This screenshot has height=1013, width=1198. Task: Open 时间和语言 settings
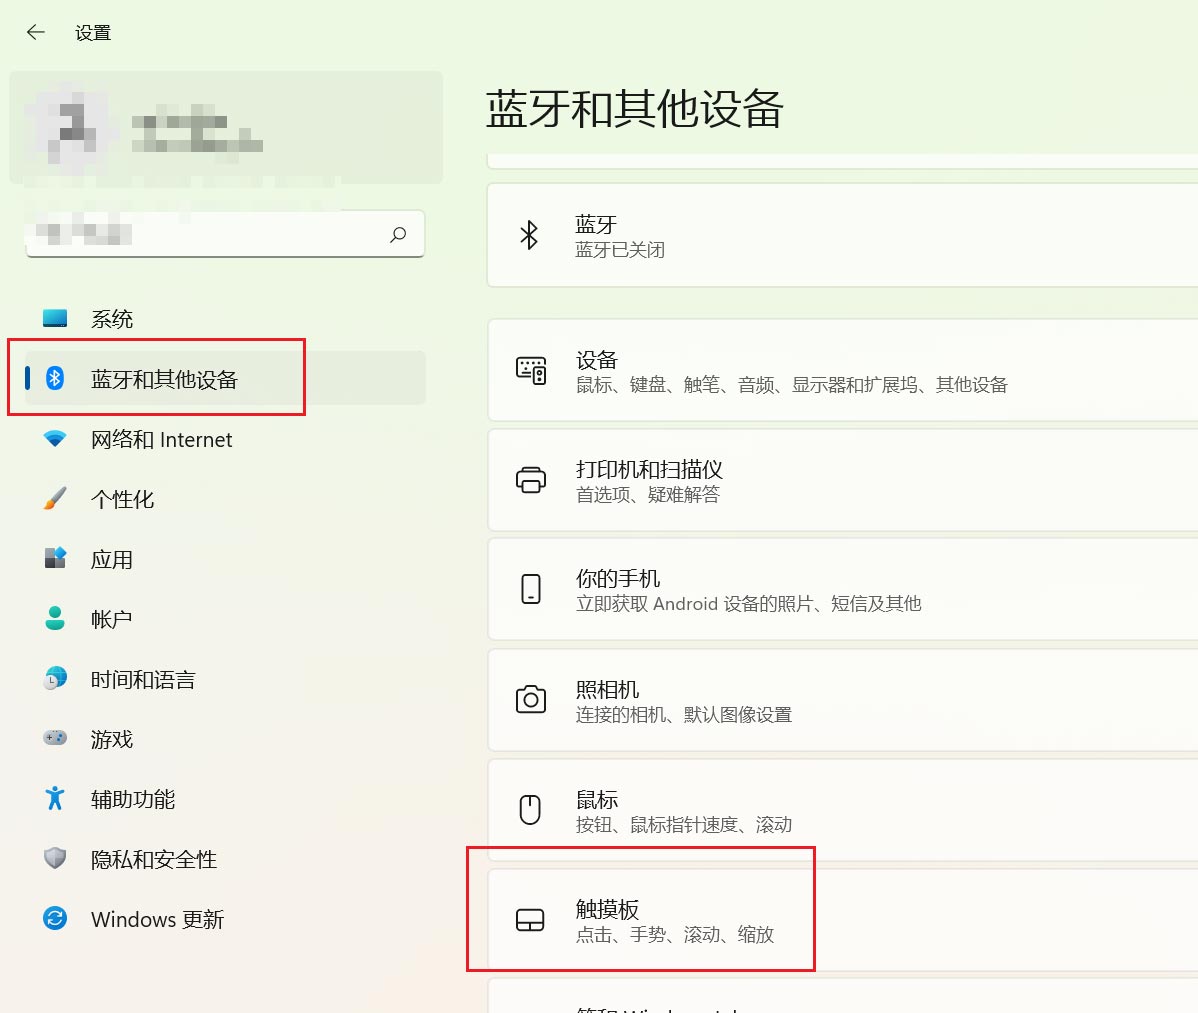(x=143, y=680)
